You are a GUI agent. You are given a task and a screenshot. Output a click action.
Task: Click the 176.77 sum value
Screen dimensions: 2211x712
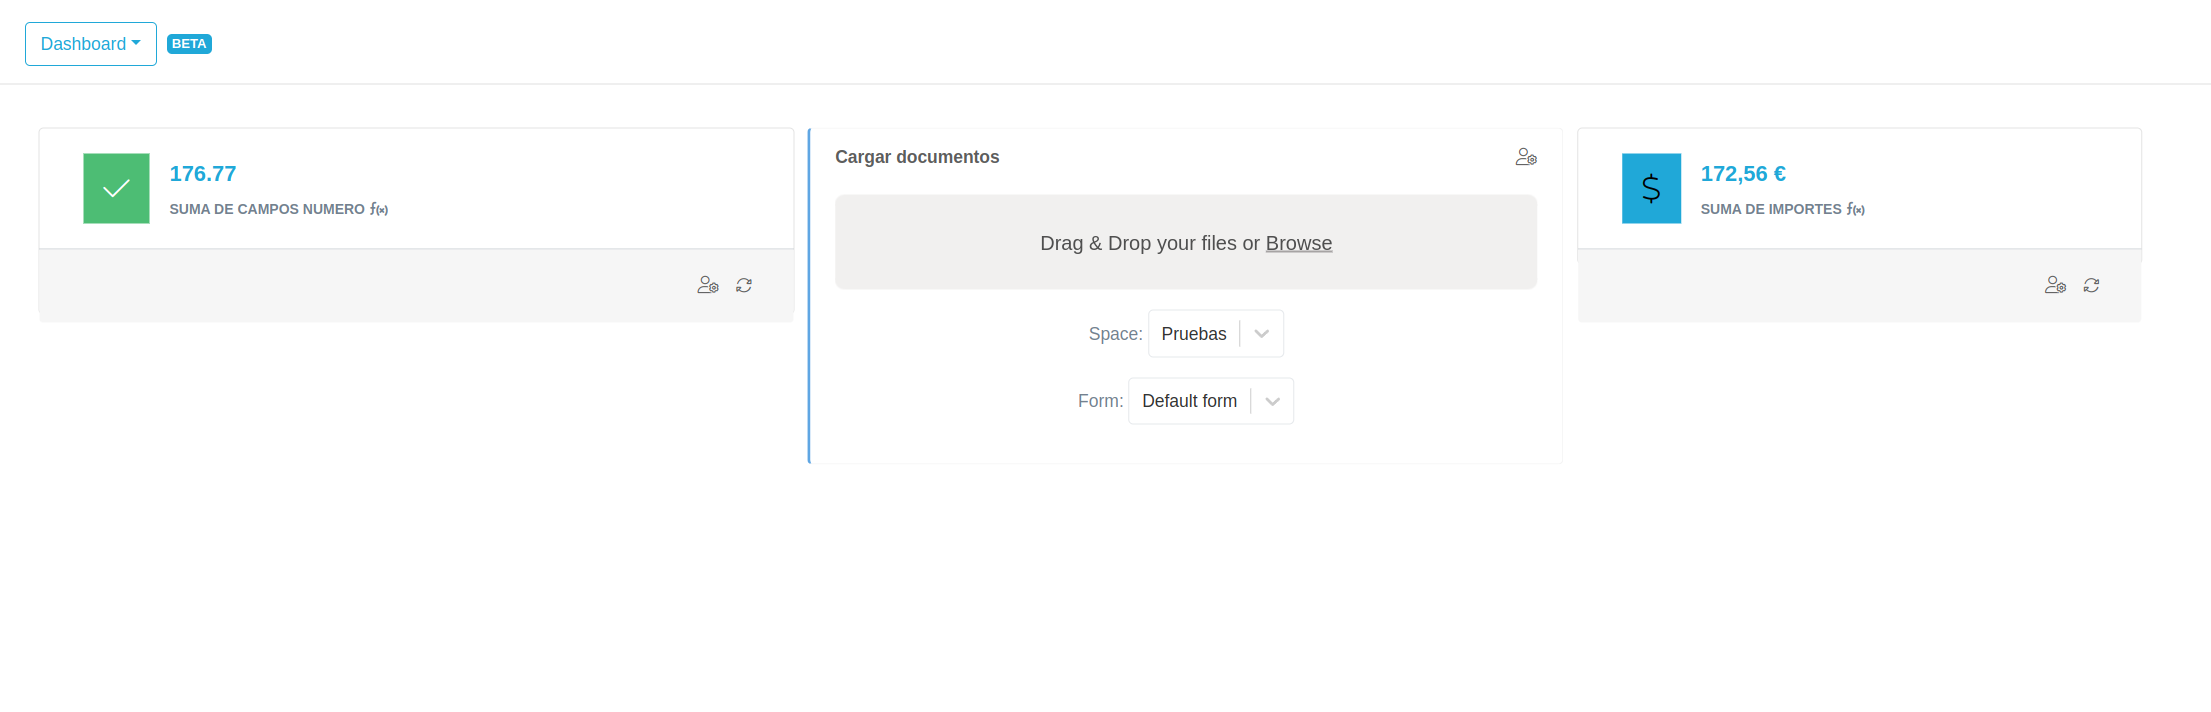click(203, 174)
